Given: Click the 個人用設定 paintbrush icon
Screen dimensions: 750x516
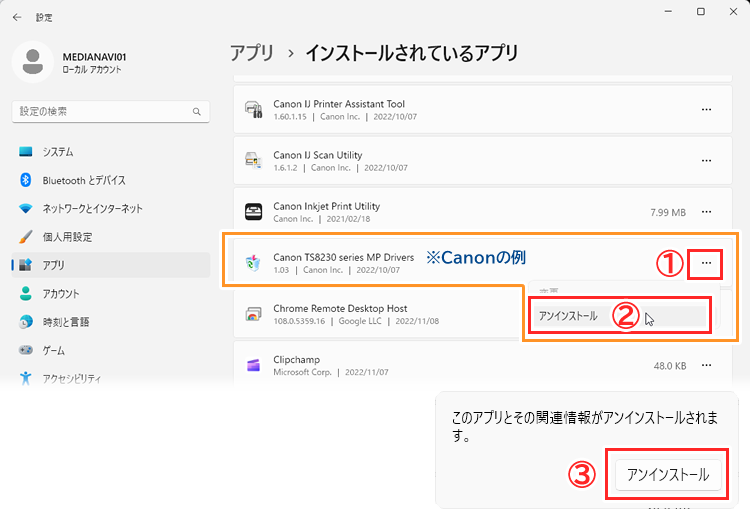Looking at the screenshot, I should [25, 237].
